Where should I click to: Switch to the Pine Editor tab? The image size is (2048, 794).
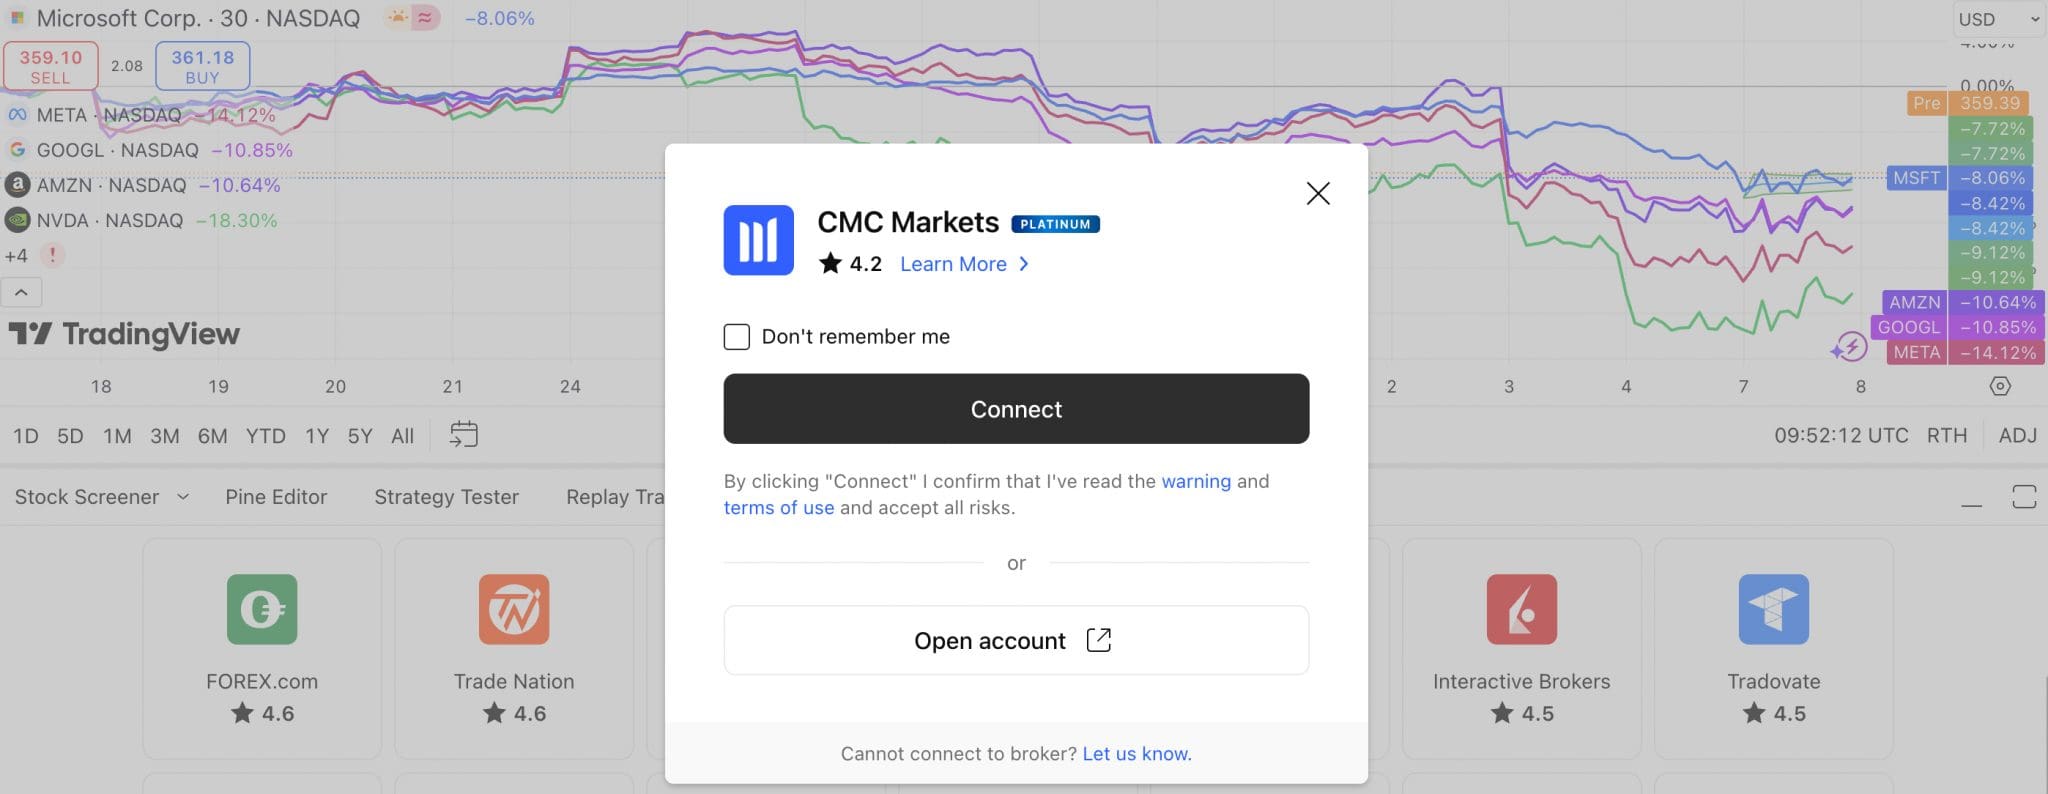(276, 497)
